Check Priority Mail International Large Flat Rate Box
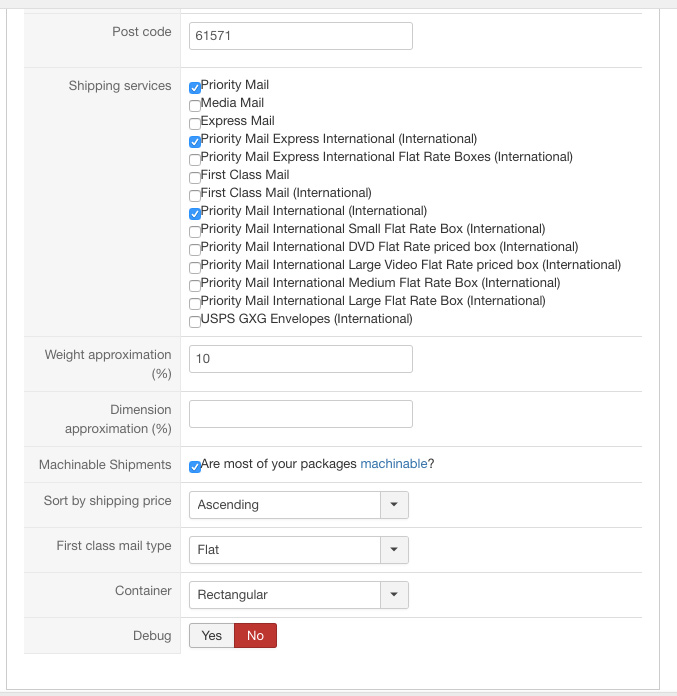677x696 pixels. coord(195,303)
